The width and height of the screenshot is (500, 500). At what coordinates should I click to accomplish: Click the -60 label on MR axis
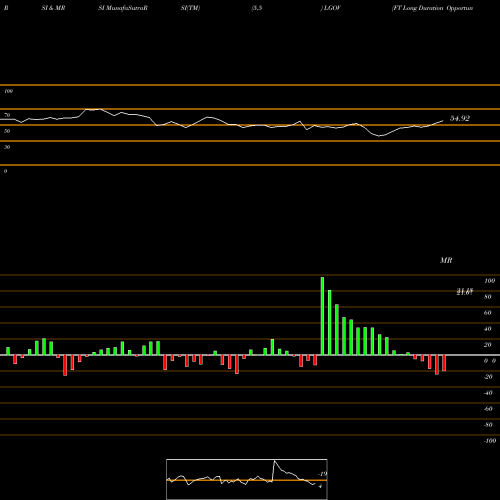pos(488,409)
